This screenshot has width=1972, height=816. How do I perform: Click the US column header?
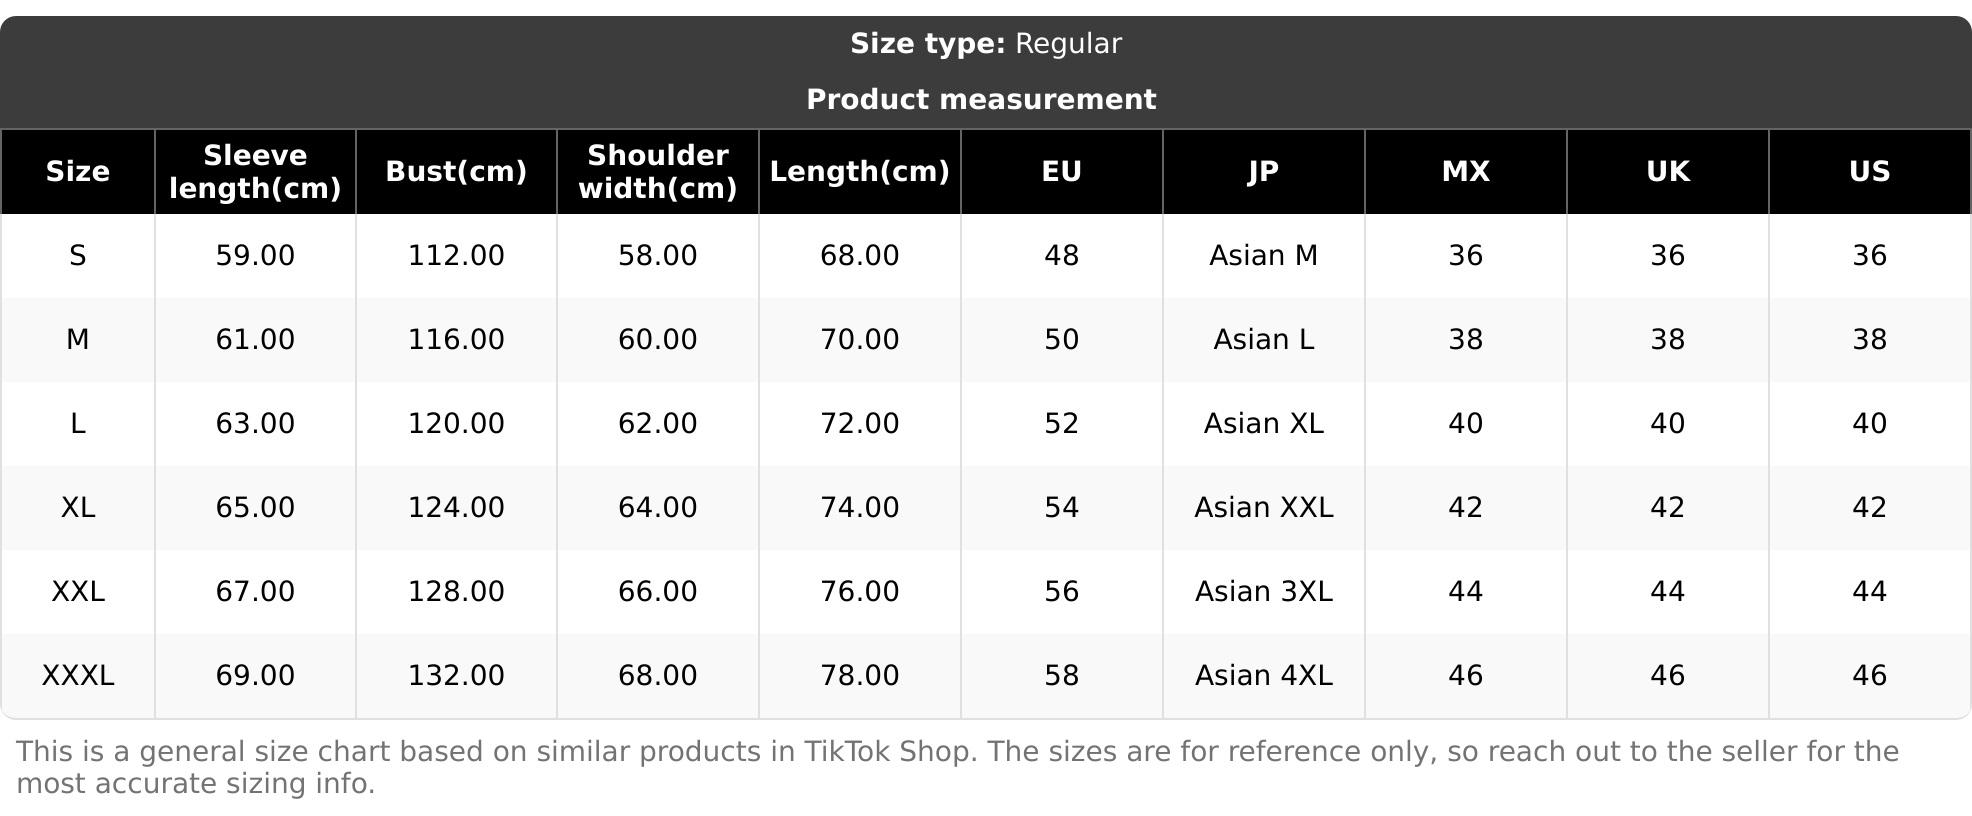(1869, 172)
